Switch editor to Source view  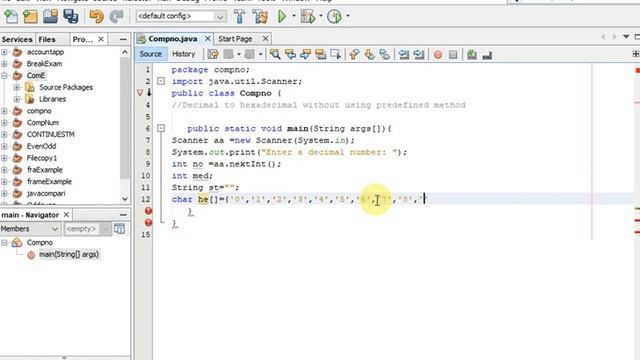[x=151, y=54]
